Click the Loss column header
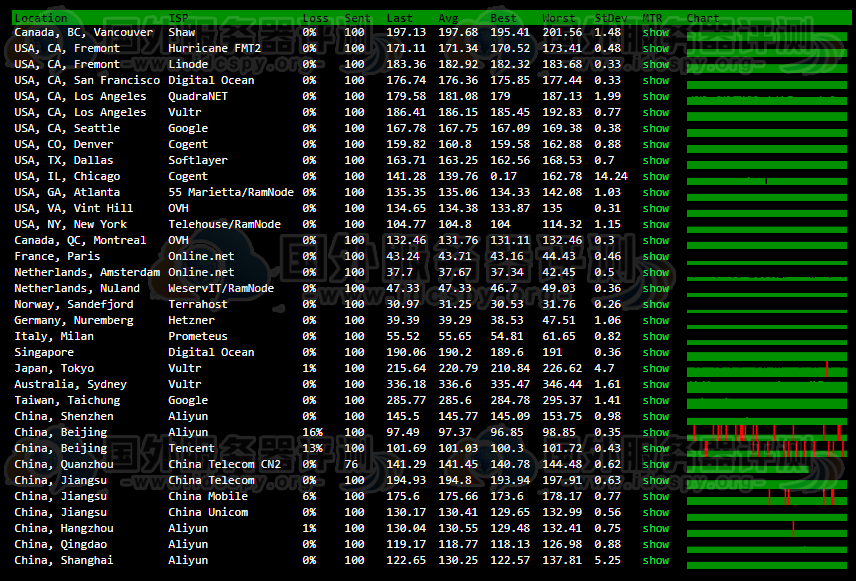This screenshot has width=856, height=581. pos(316,18)
